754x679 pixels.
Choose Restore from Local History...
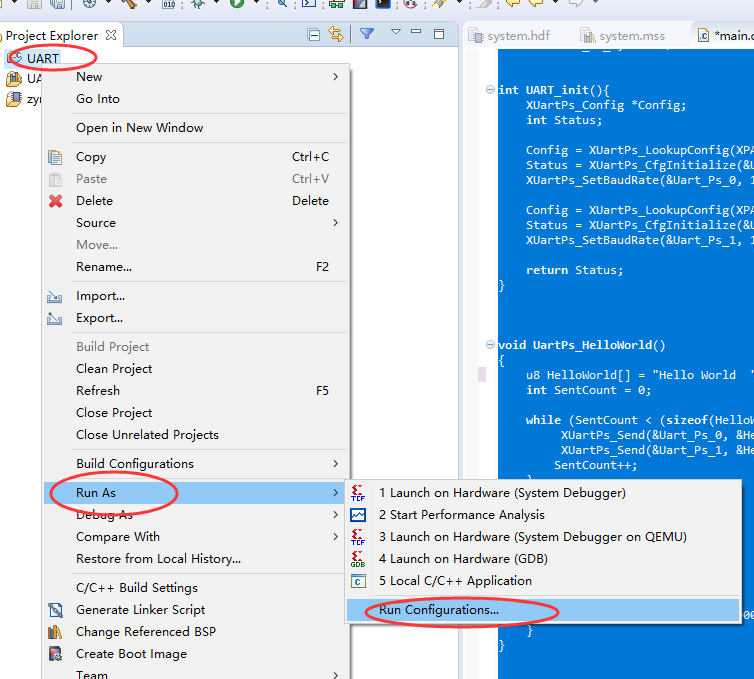158,559
